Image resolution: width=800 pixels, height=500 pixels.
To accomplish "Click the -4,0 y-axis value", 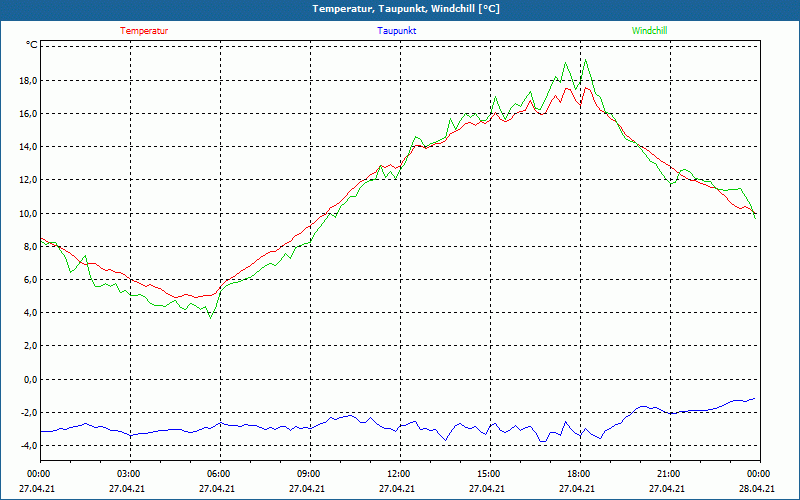I will [28, 445].
